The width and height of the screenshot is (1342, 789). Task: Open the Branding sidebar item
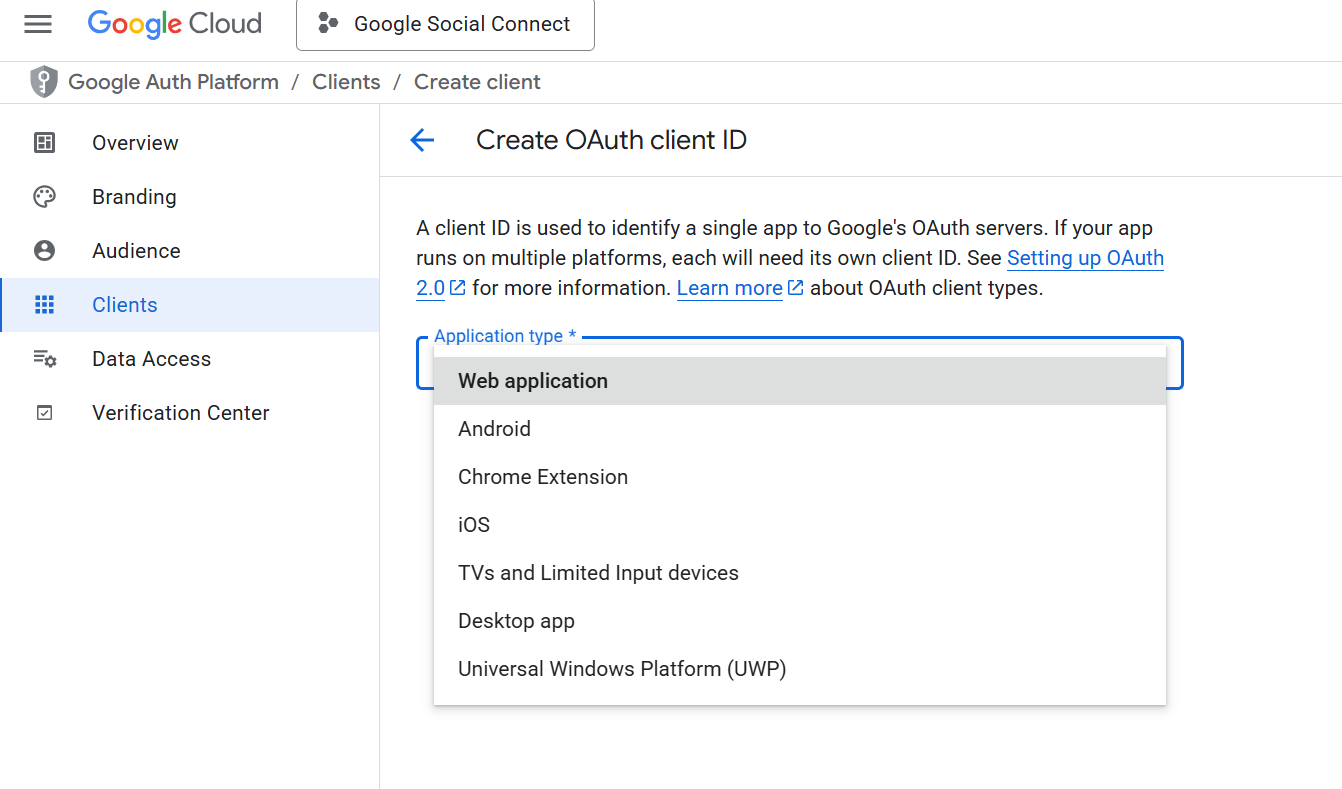[189, 197]
